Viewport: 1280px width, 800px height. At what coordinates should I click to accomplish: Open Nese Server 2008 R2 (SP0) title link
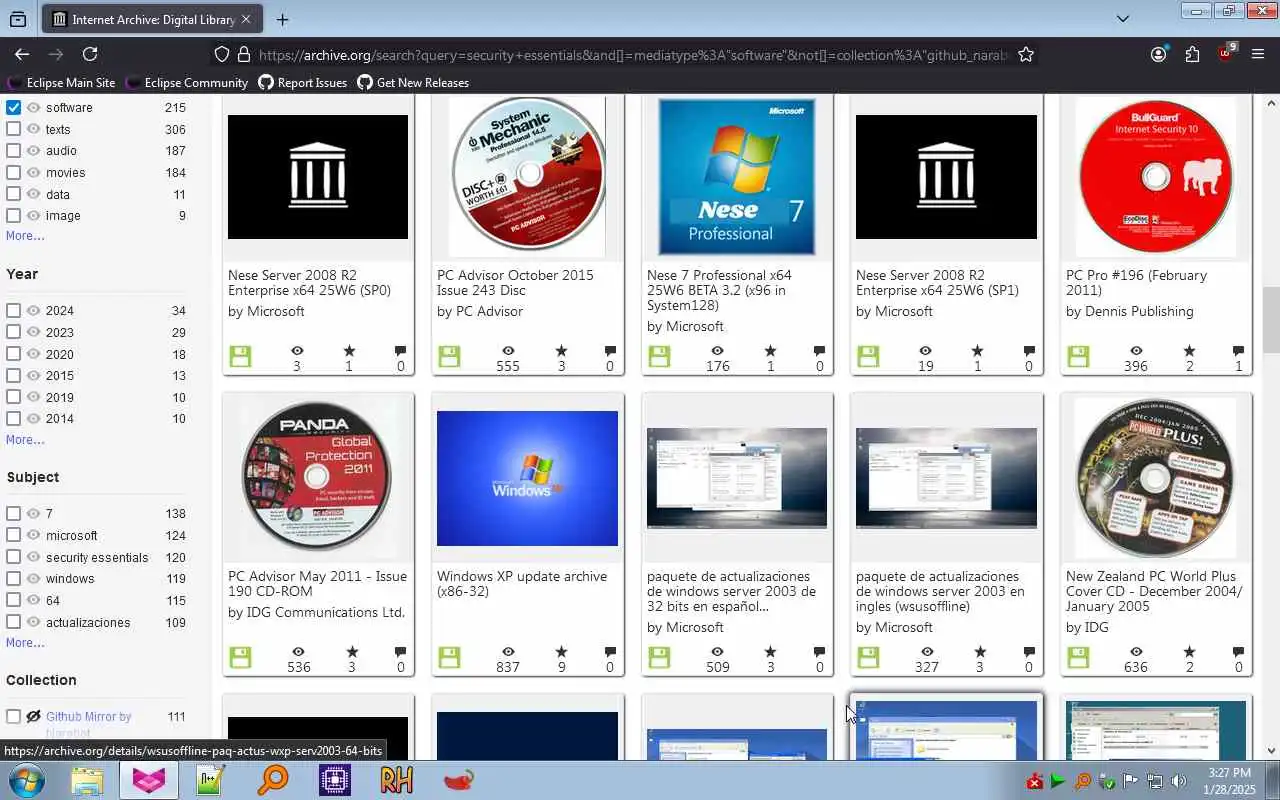(x=309, y=282)
